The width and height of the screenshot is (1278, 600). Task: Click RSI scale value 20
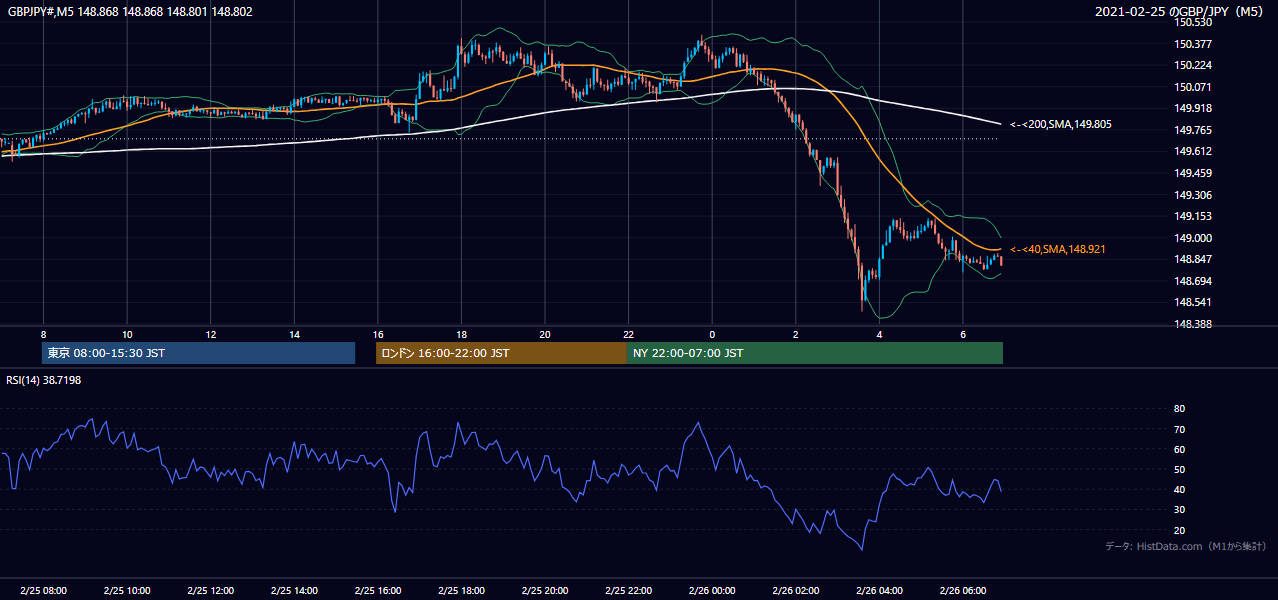pyautogui.click(x=1179, y=530)
